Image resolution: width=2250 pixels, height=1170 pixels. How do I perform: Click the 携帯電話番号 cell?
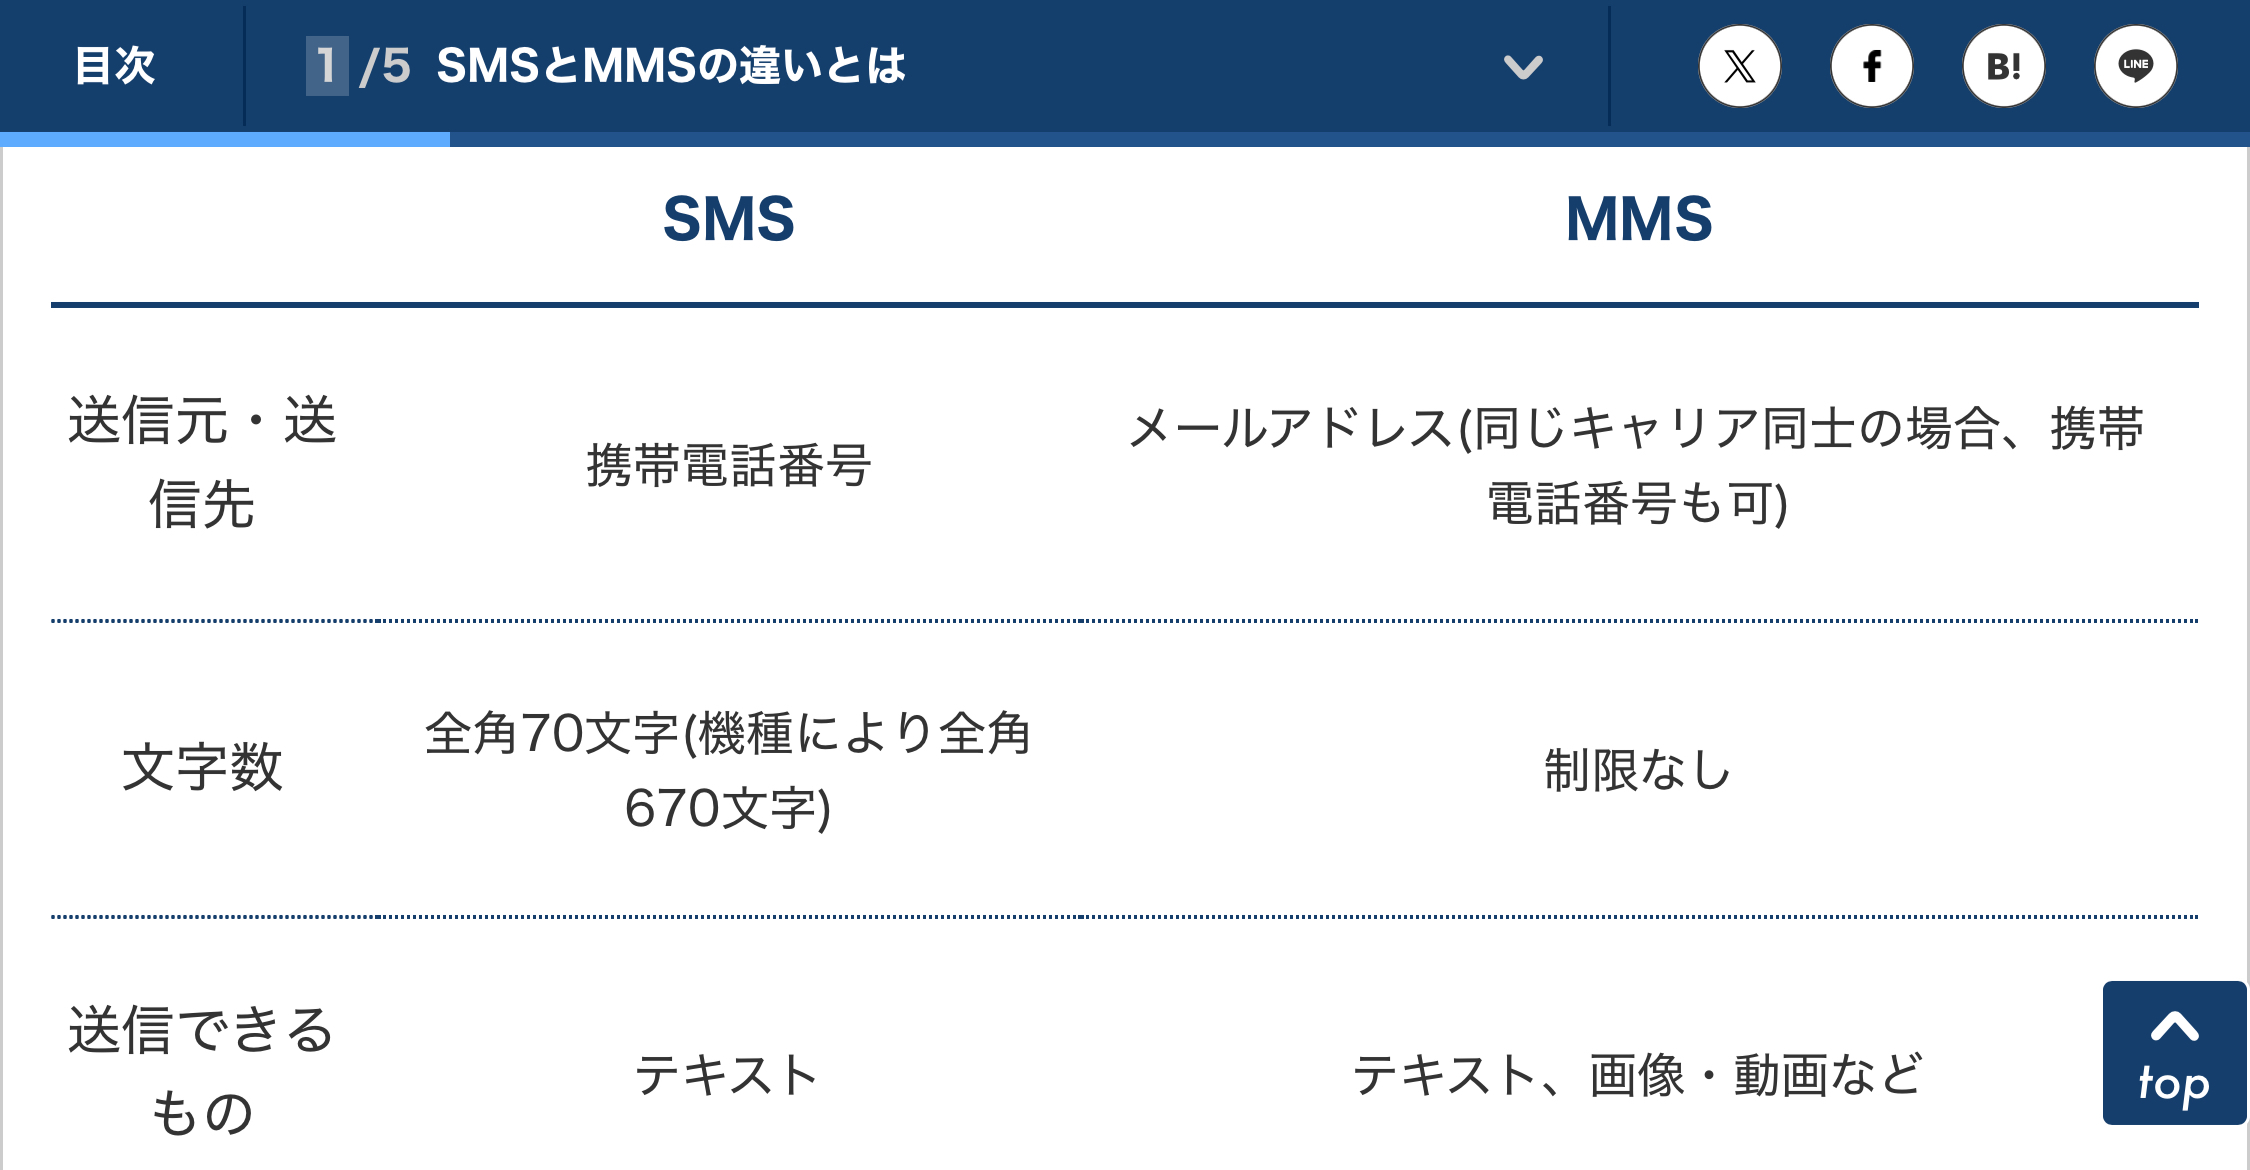pyautogui.click(x=728, y=466)
